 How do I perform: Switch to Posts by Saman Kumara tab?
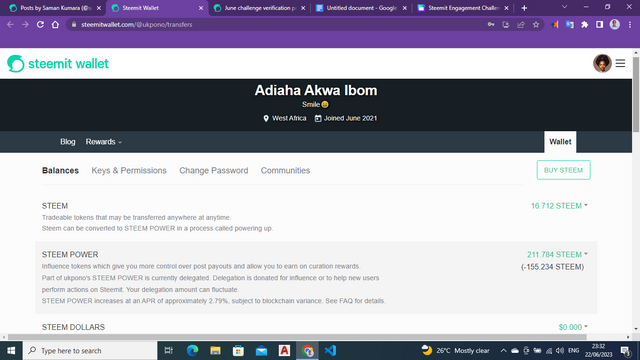pyautogui.click(x=56, y=8)
